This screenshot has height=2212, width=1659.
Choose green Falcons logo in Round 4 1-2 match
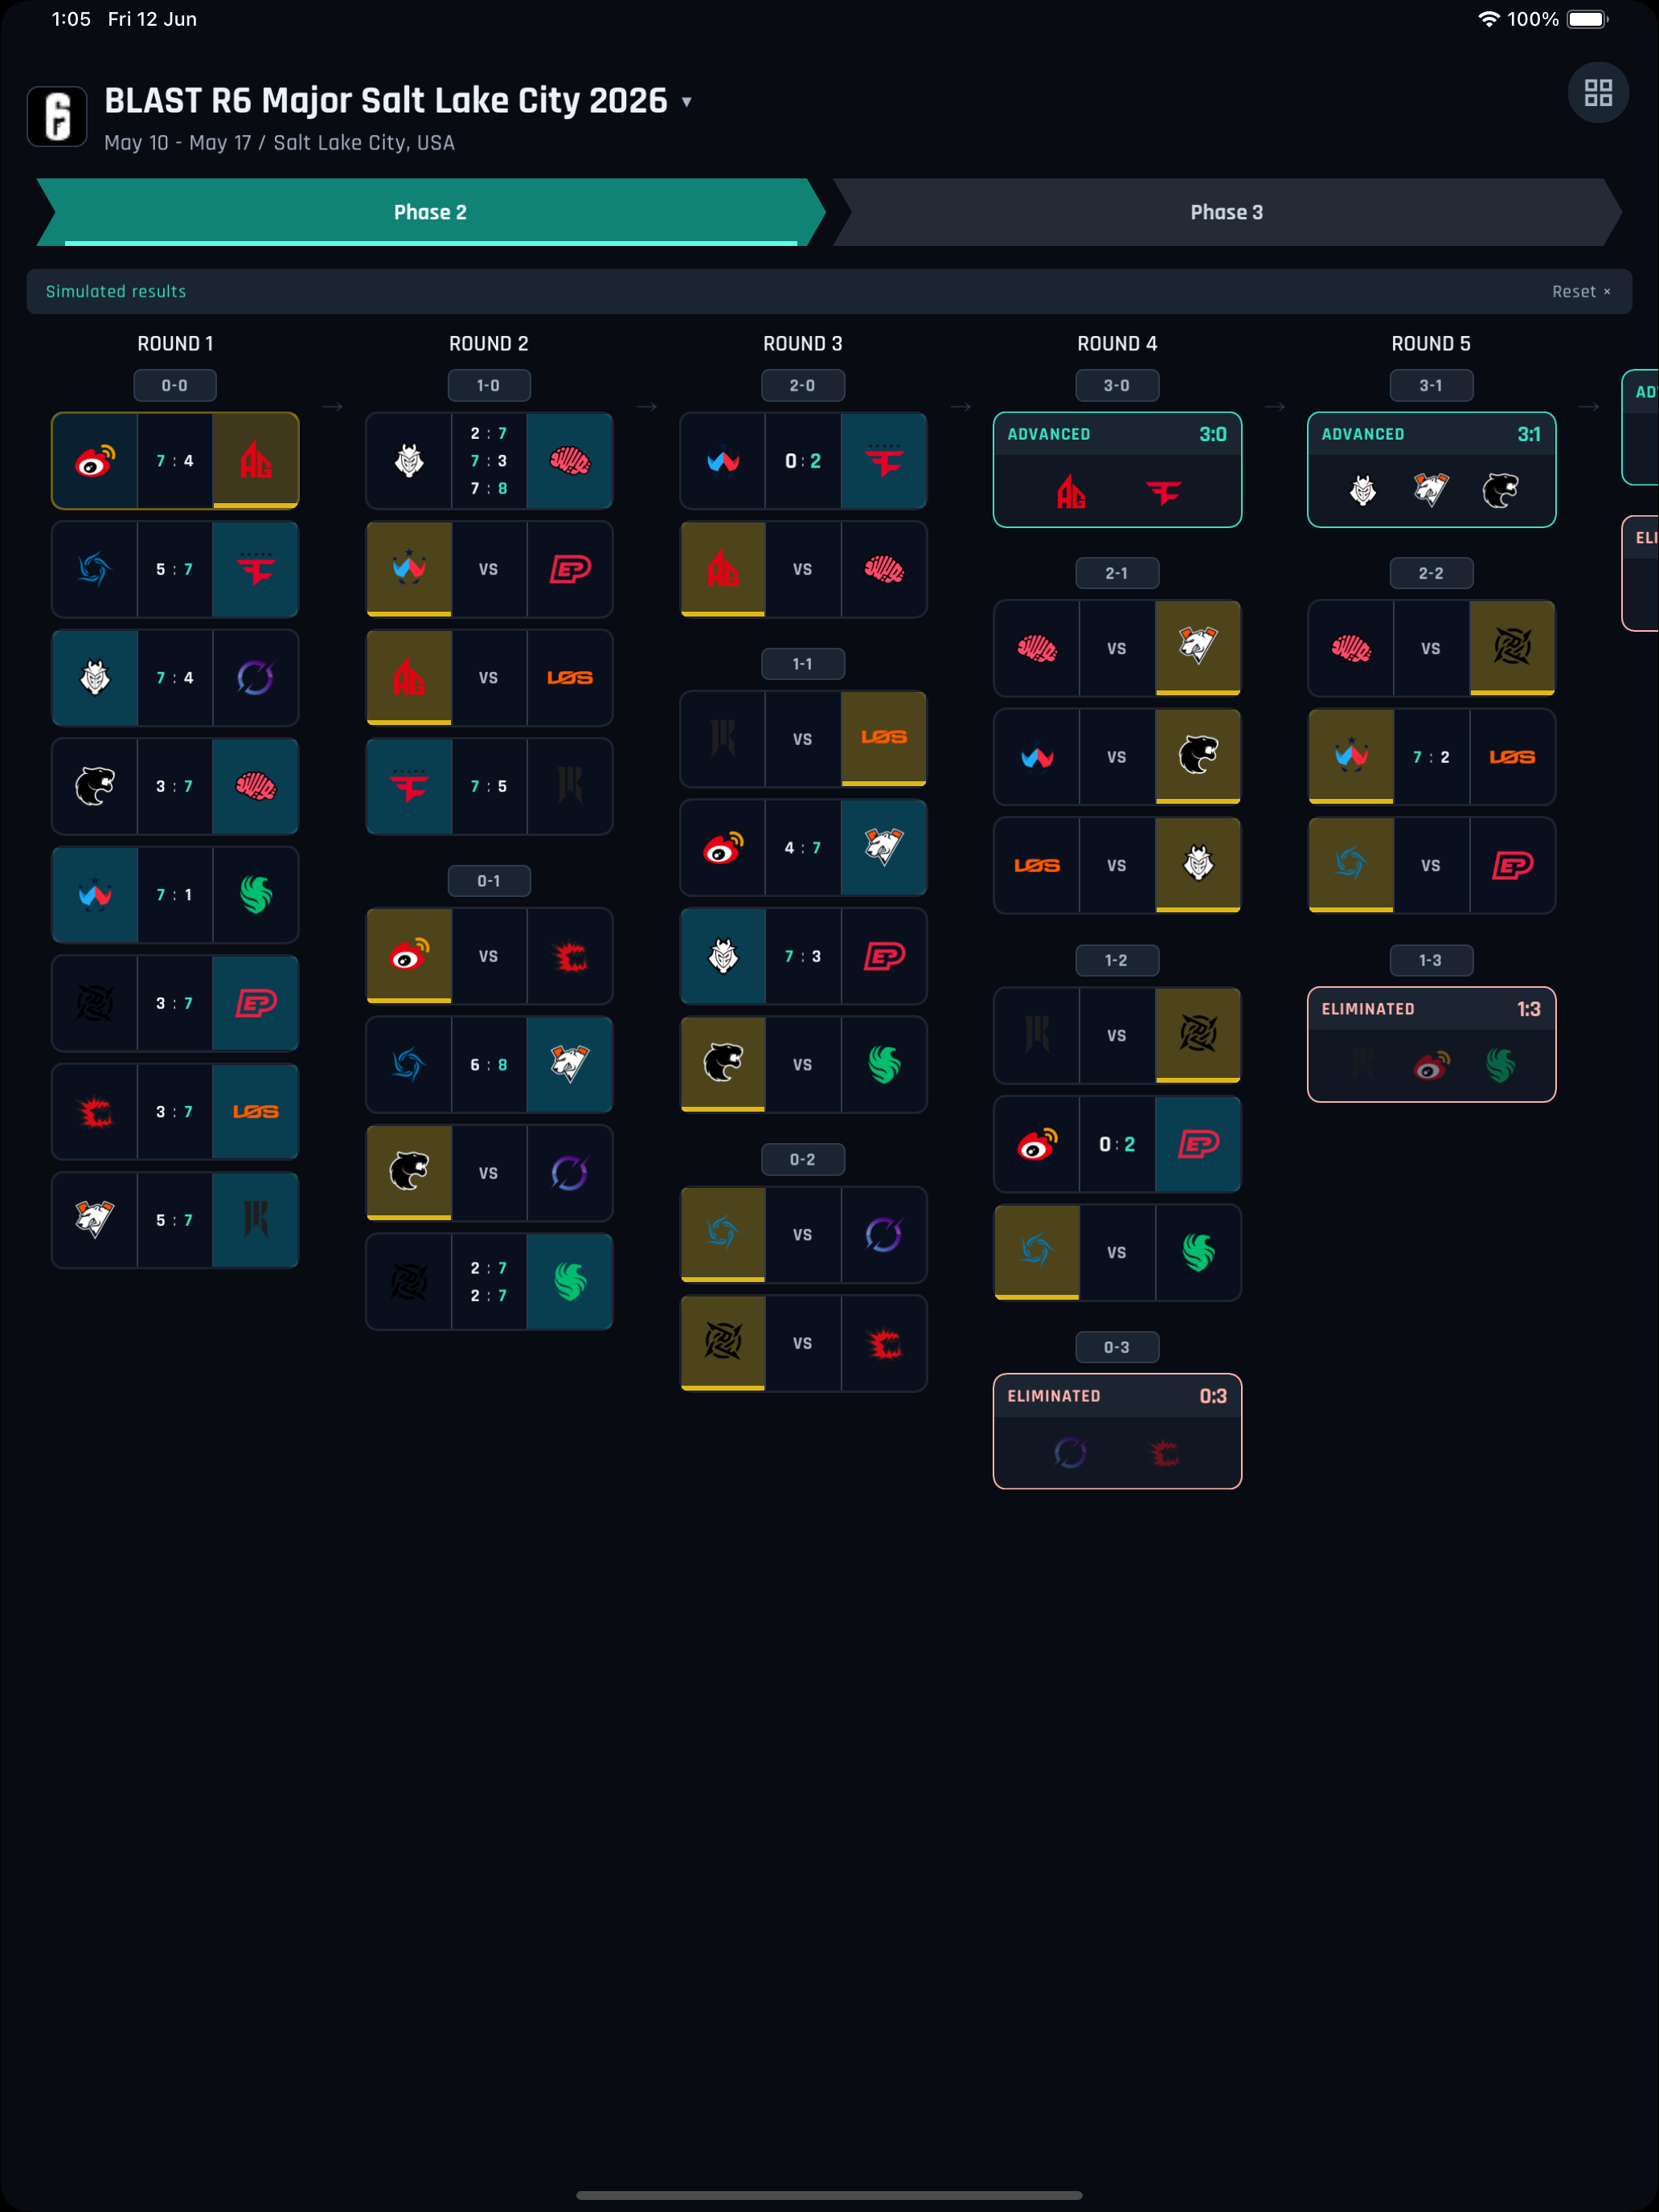click(1198, 1253)
